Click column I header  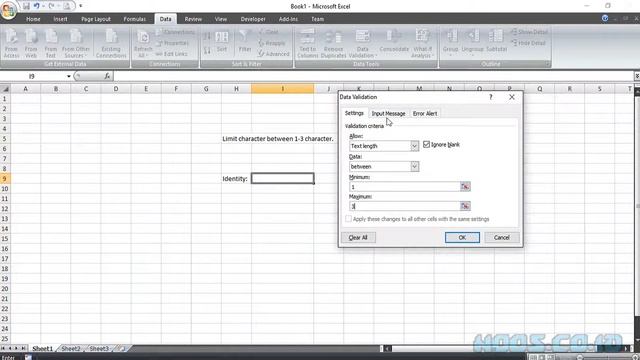(x=282, y=89)
